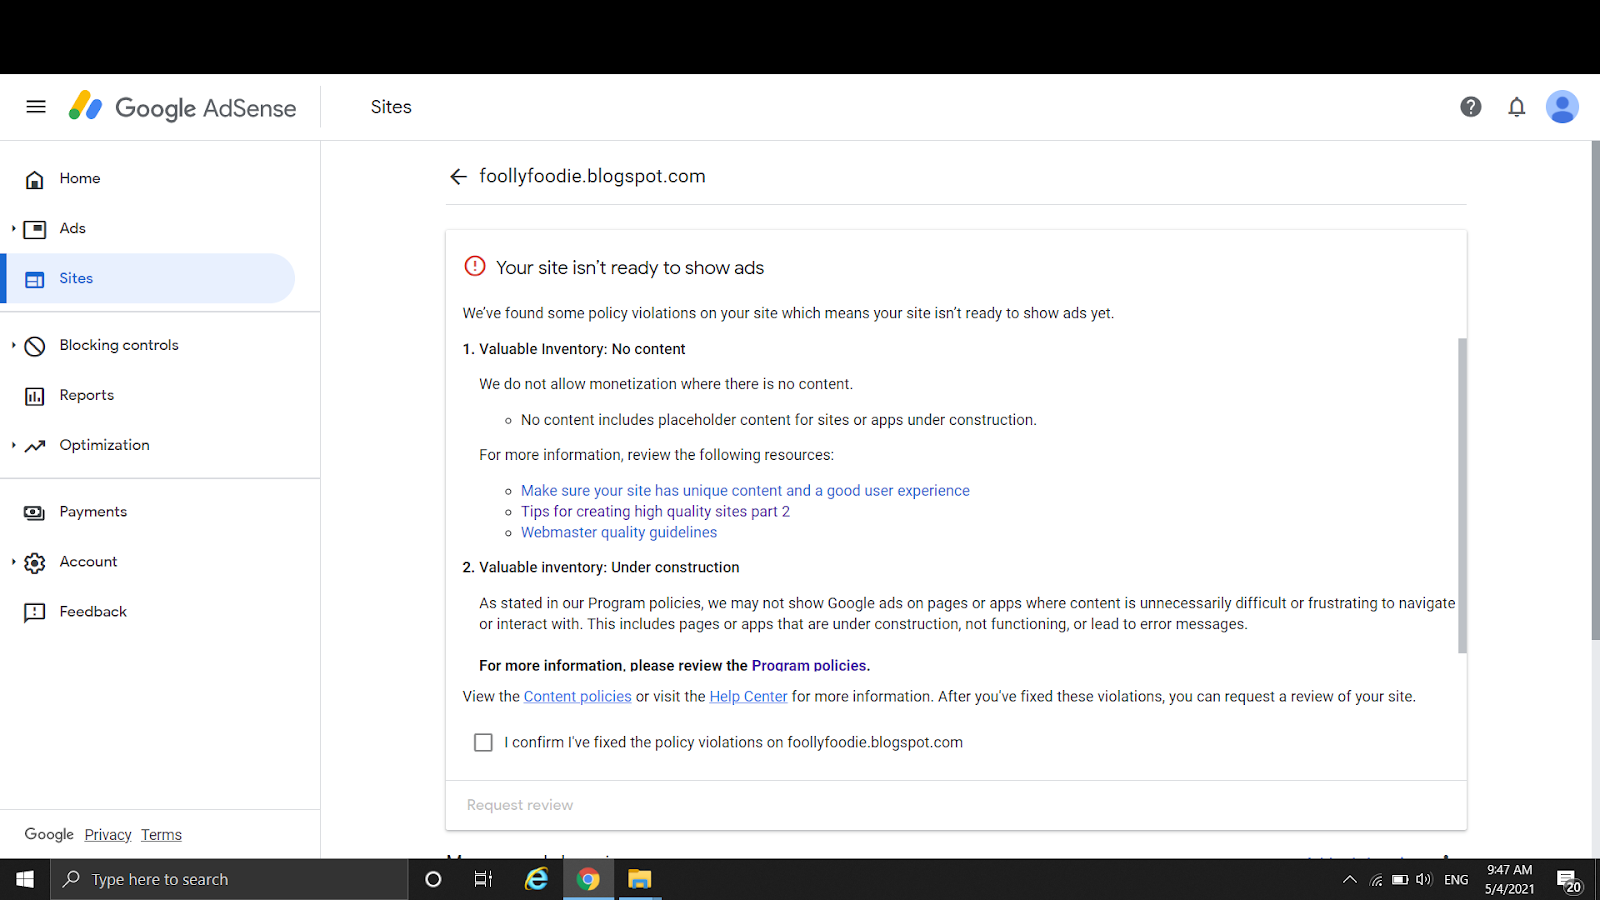Click the red warning alert icon
Screen dimensions: 1600x900
pyautogui.click(x=475, y=266)
